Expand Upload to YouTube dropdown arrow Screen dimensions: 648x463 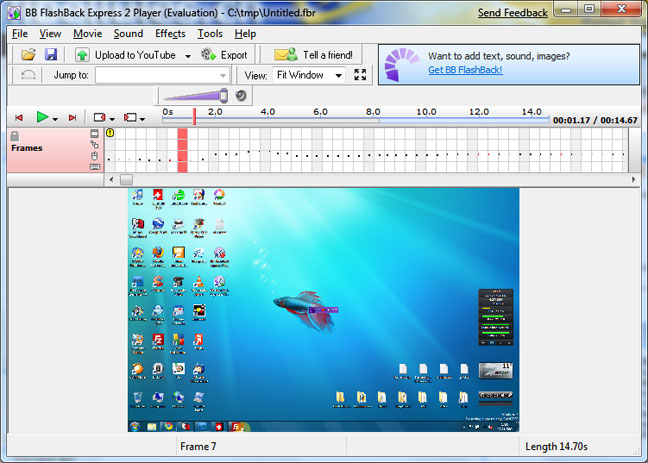(188, 55)
